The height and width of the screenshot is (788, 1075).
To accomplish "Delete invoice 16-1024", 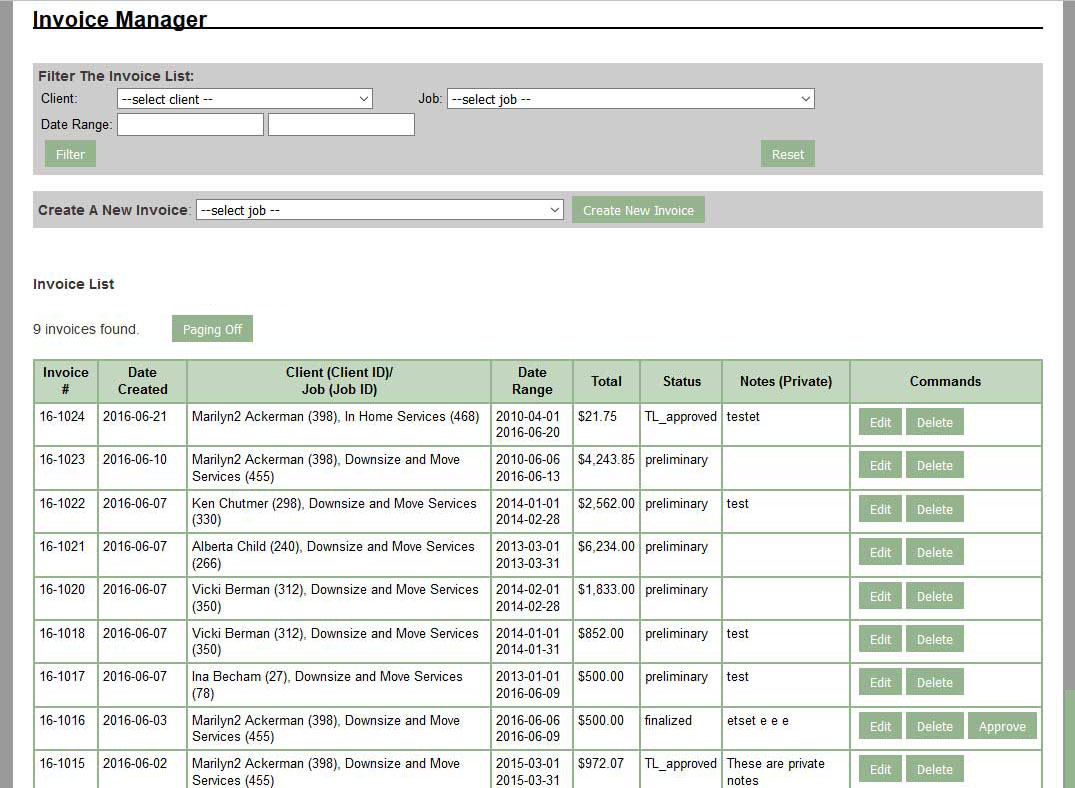I will (934, 422).
